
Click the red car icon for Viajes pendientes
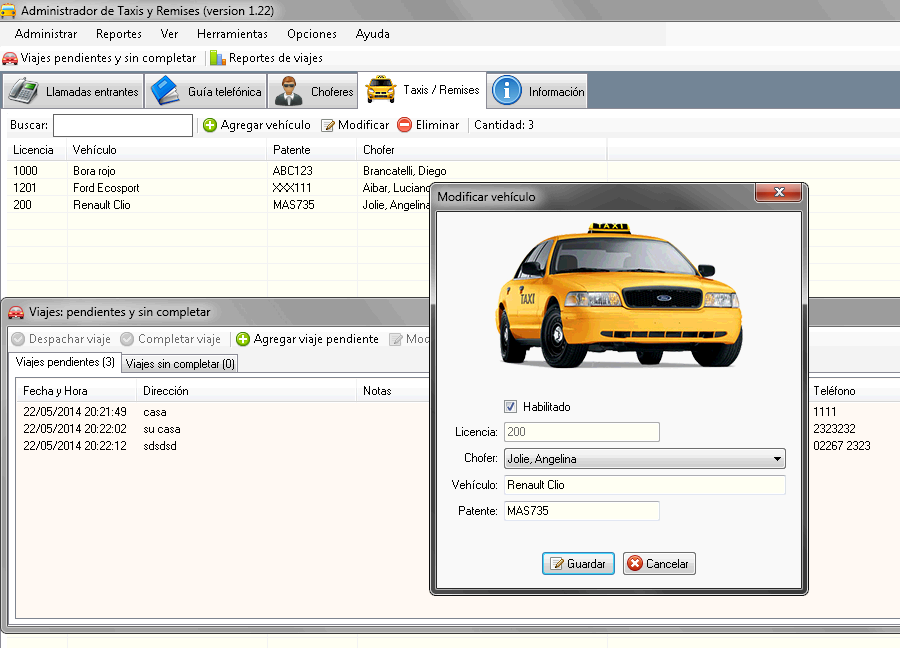point(10,58)
